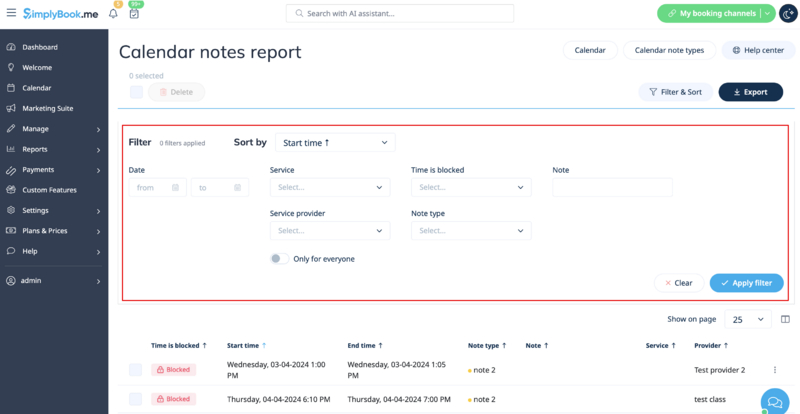
Task: Click the Dashboard gauge icon in sidebar
Action: [11, 47]
